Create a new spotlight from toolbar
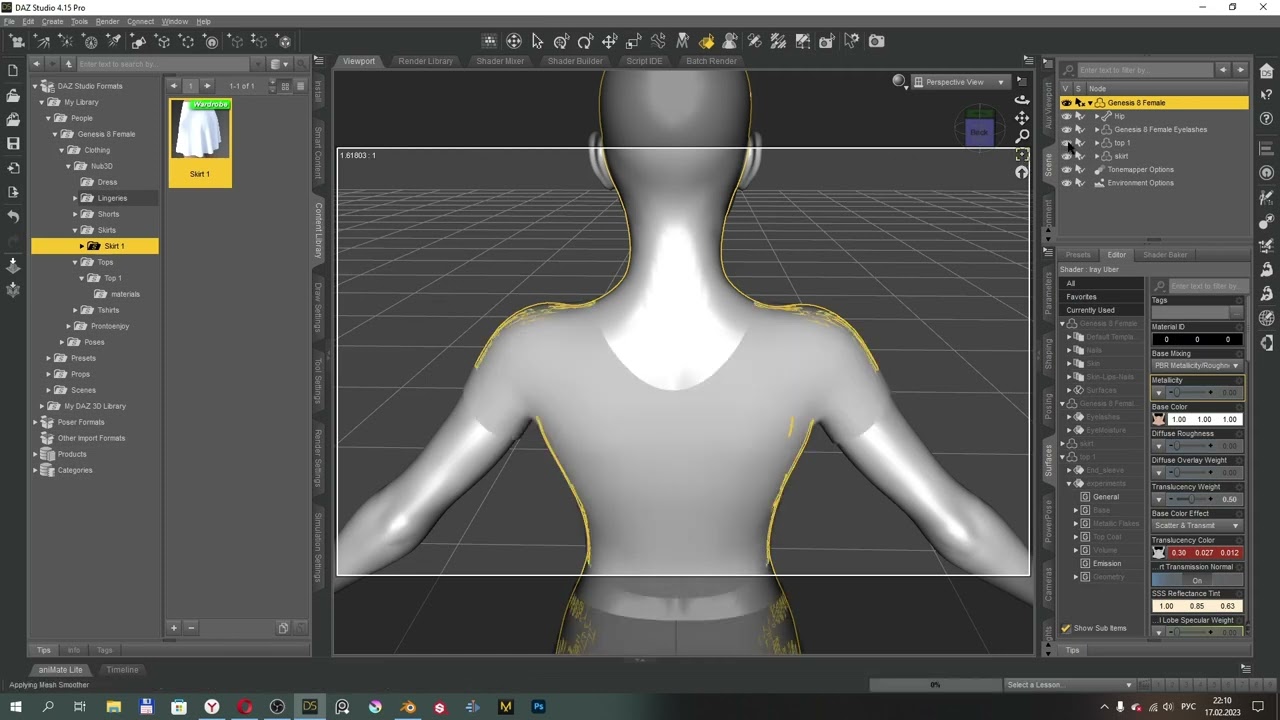 114,41
